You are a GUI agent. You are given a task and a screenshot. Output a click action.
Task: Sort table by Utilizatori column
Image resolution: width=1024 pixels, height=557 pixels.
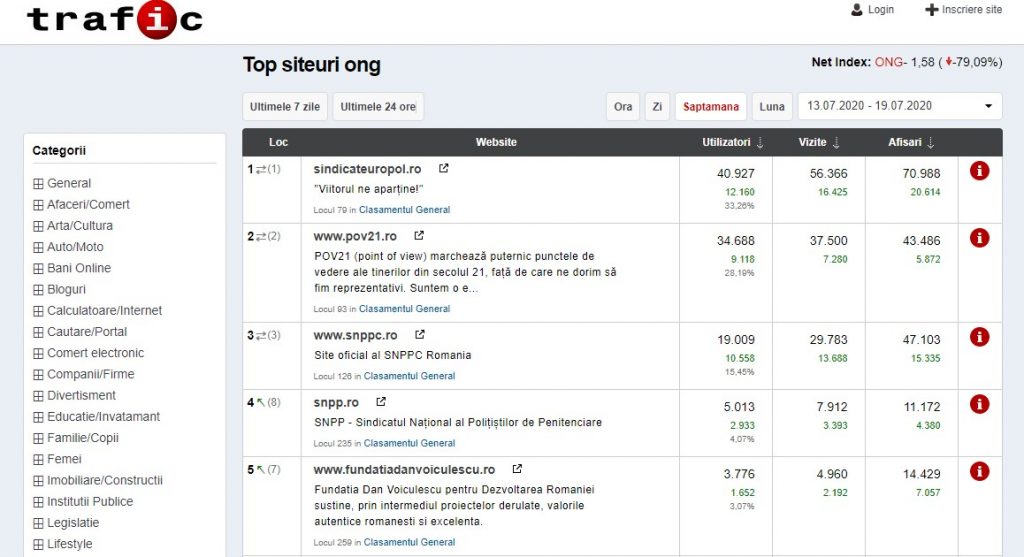732,142
